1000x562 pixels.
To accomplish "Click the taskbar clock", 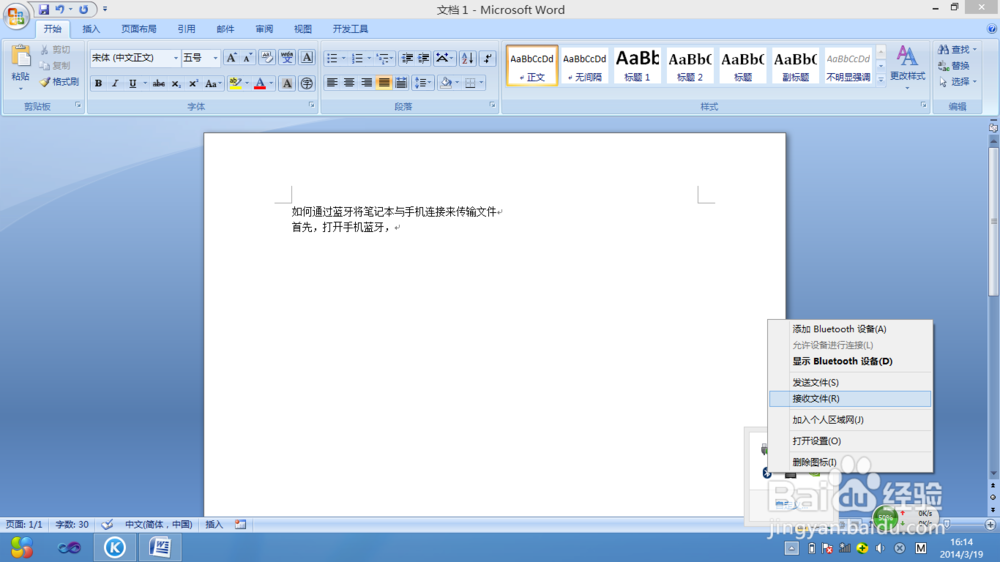I will coord(960,548).
